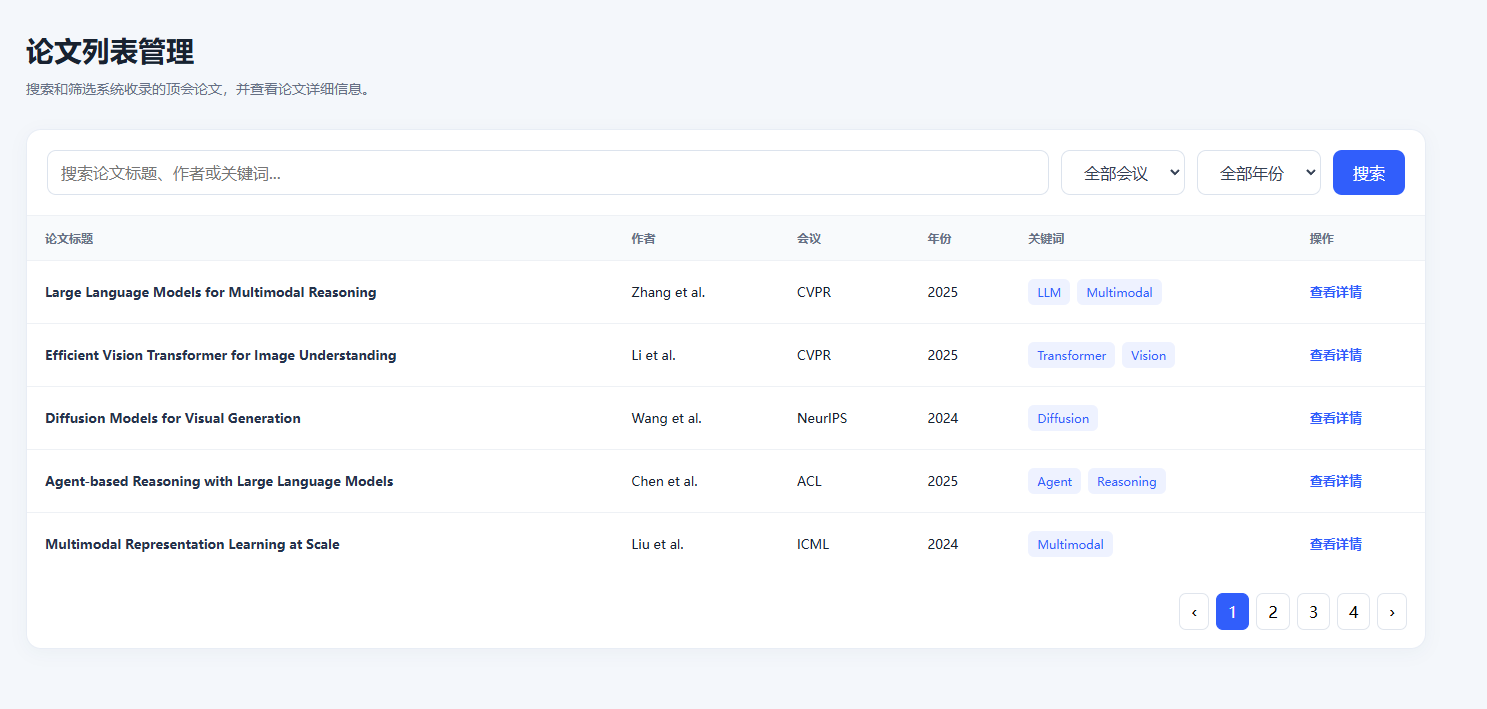This screenshot has height=709, width=1487.
Task: Focus the paper search input field
Action: tap(548, 173)
